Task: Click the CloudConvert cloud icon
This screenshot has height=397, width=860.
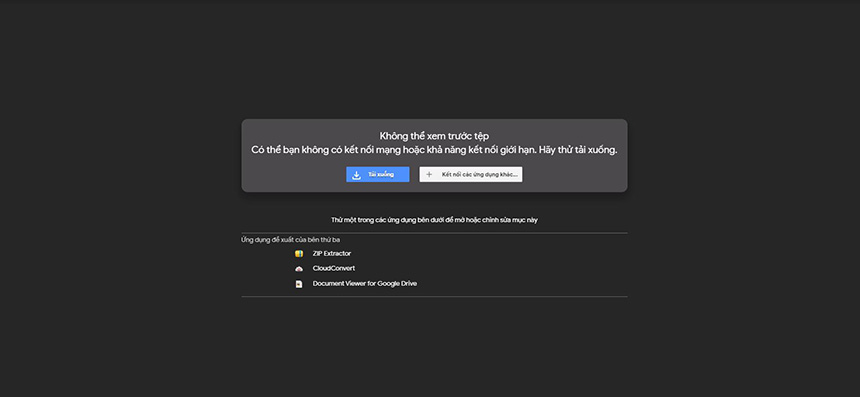Action: coord(299,269)
